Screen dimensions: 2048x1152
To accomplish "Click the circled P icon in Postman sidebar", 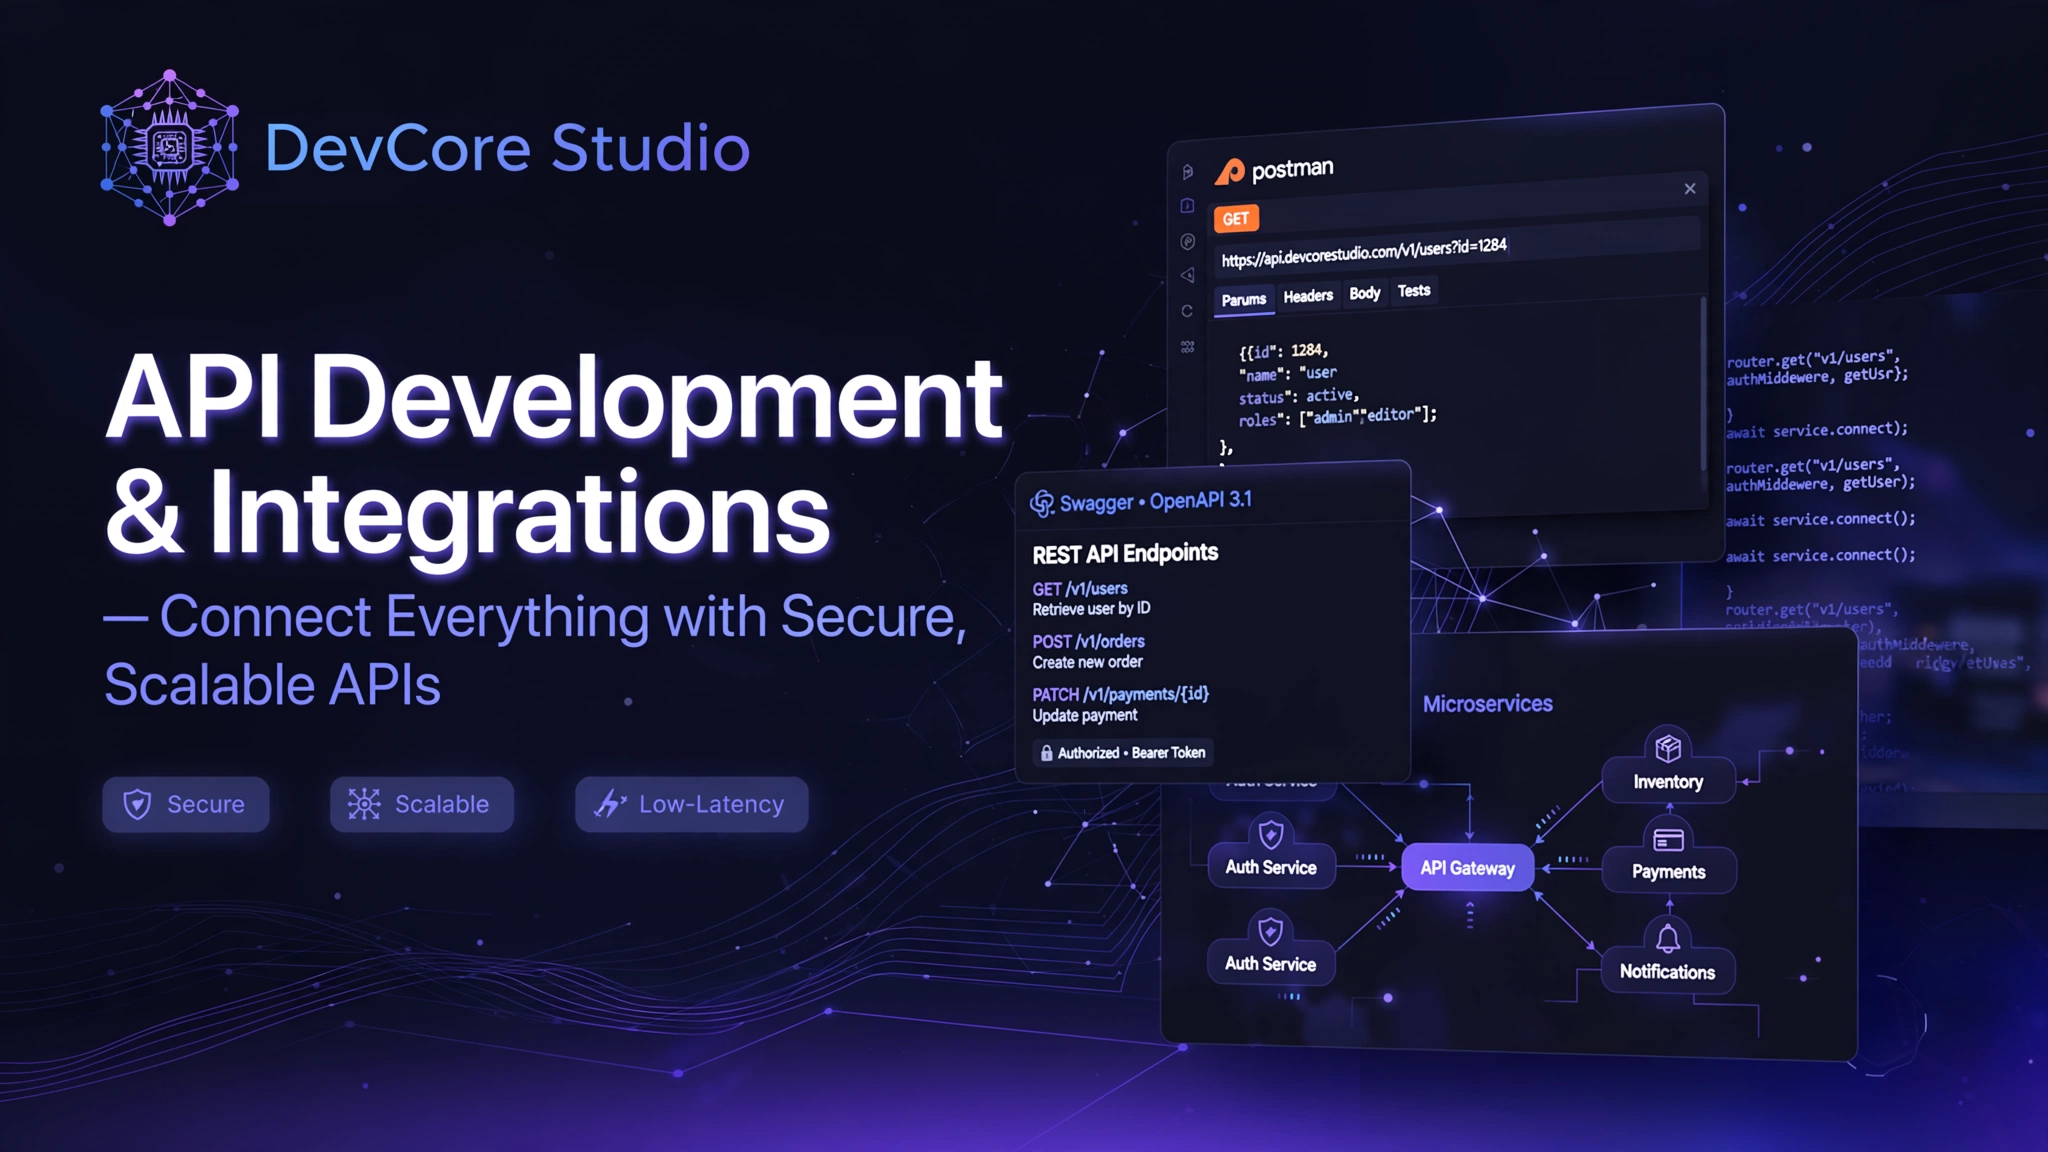I will pos(1187,241).
